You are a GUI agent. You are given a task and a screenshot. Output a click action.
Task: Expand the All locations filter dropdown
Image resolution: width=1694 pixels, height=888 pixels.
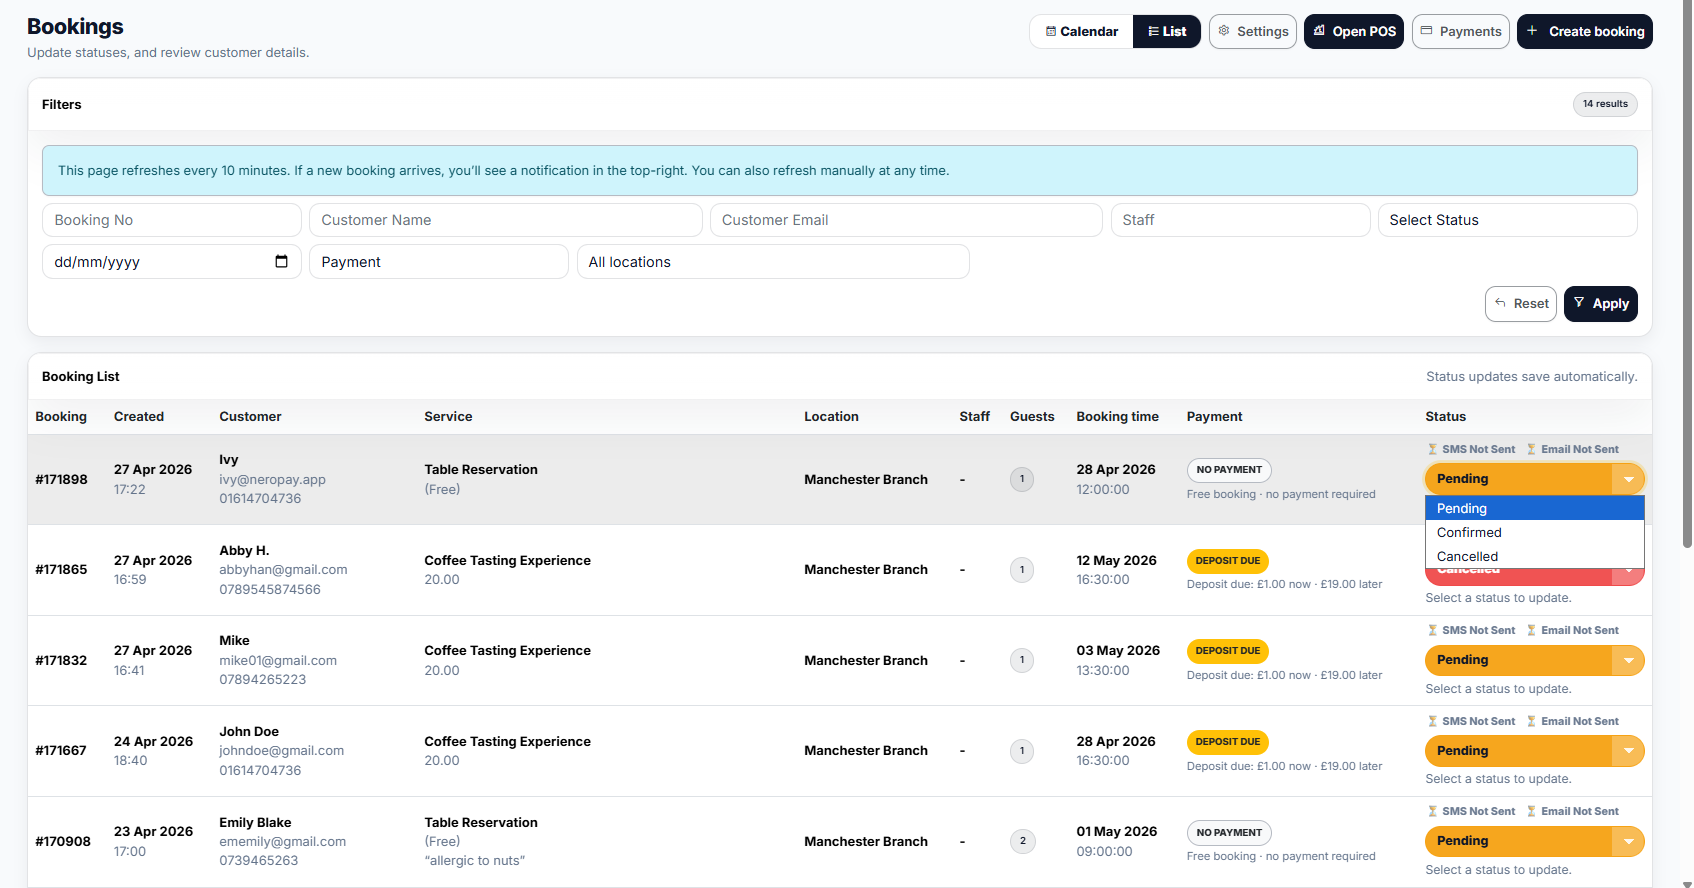[772, 262]
